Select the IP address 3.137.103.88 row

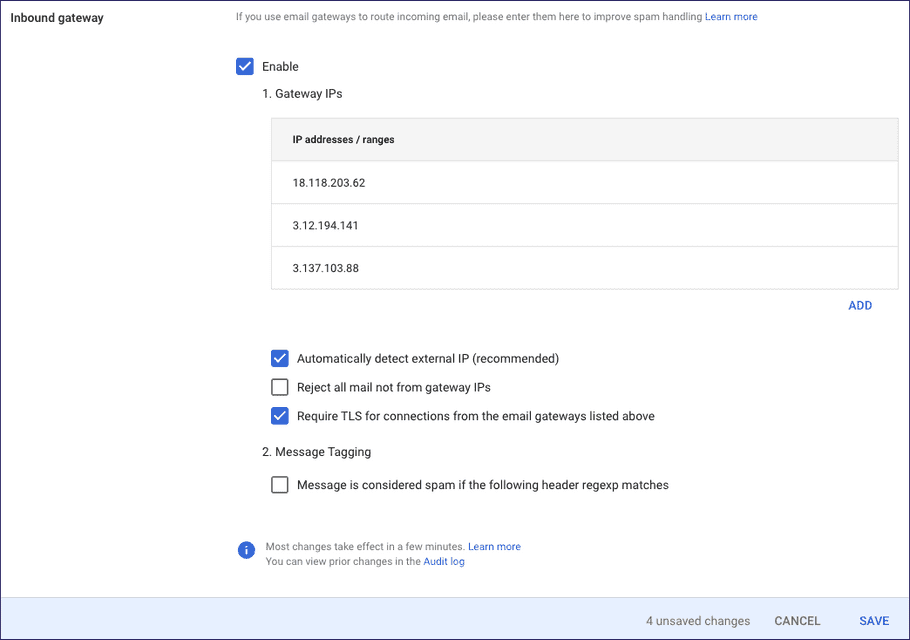(x=324, y=268)
